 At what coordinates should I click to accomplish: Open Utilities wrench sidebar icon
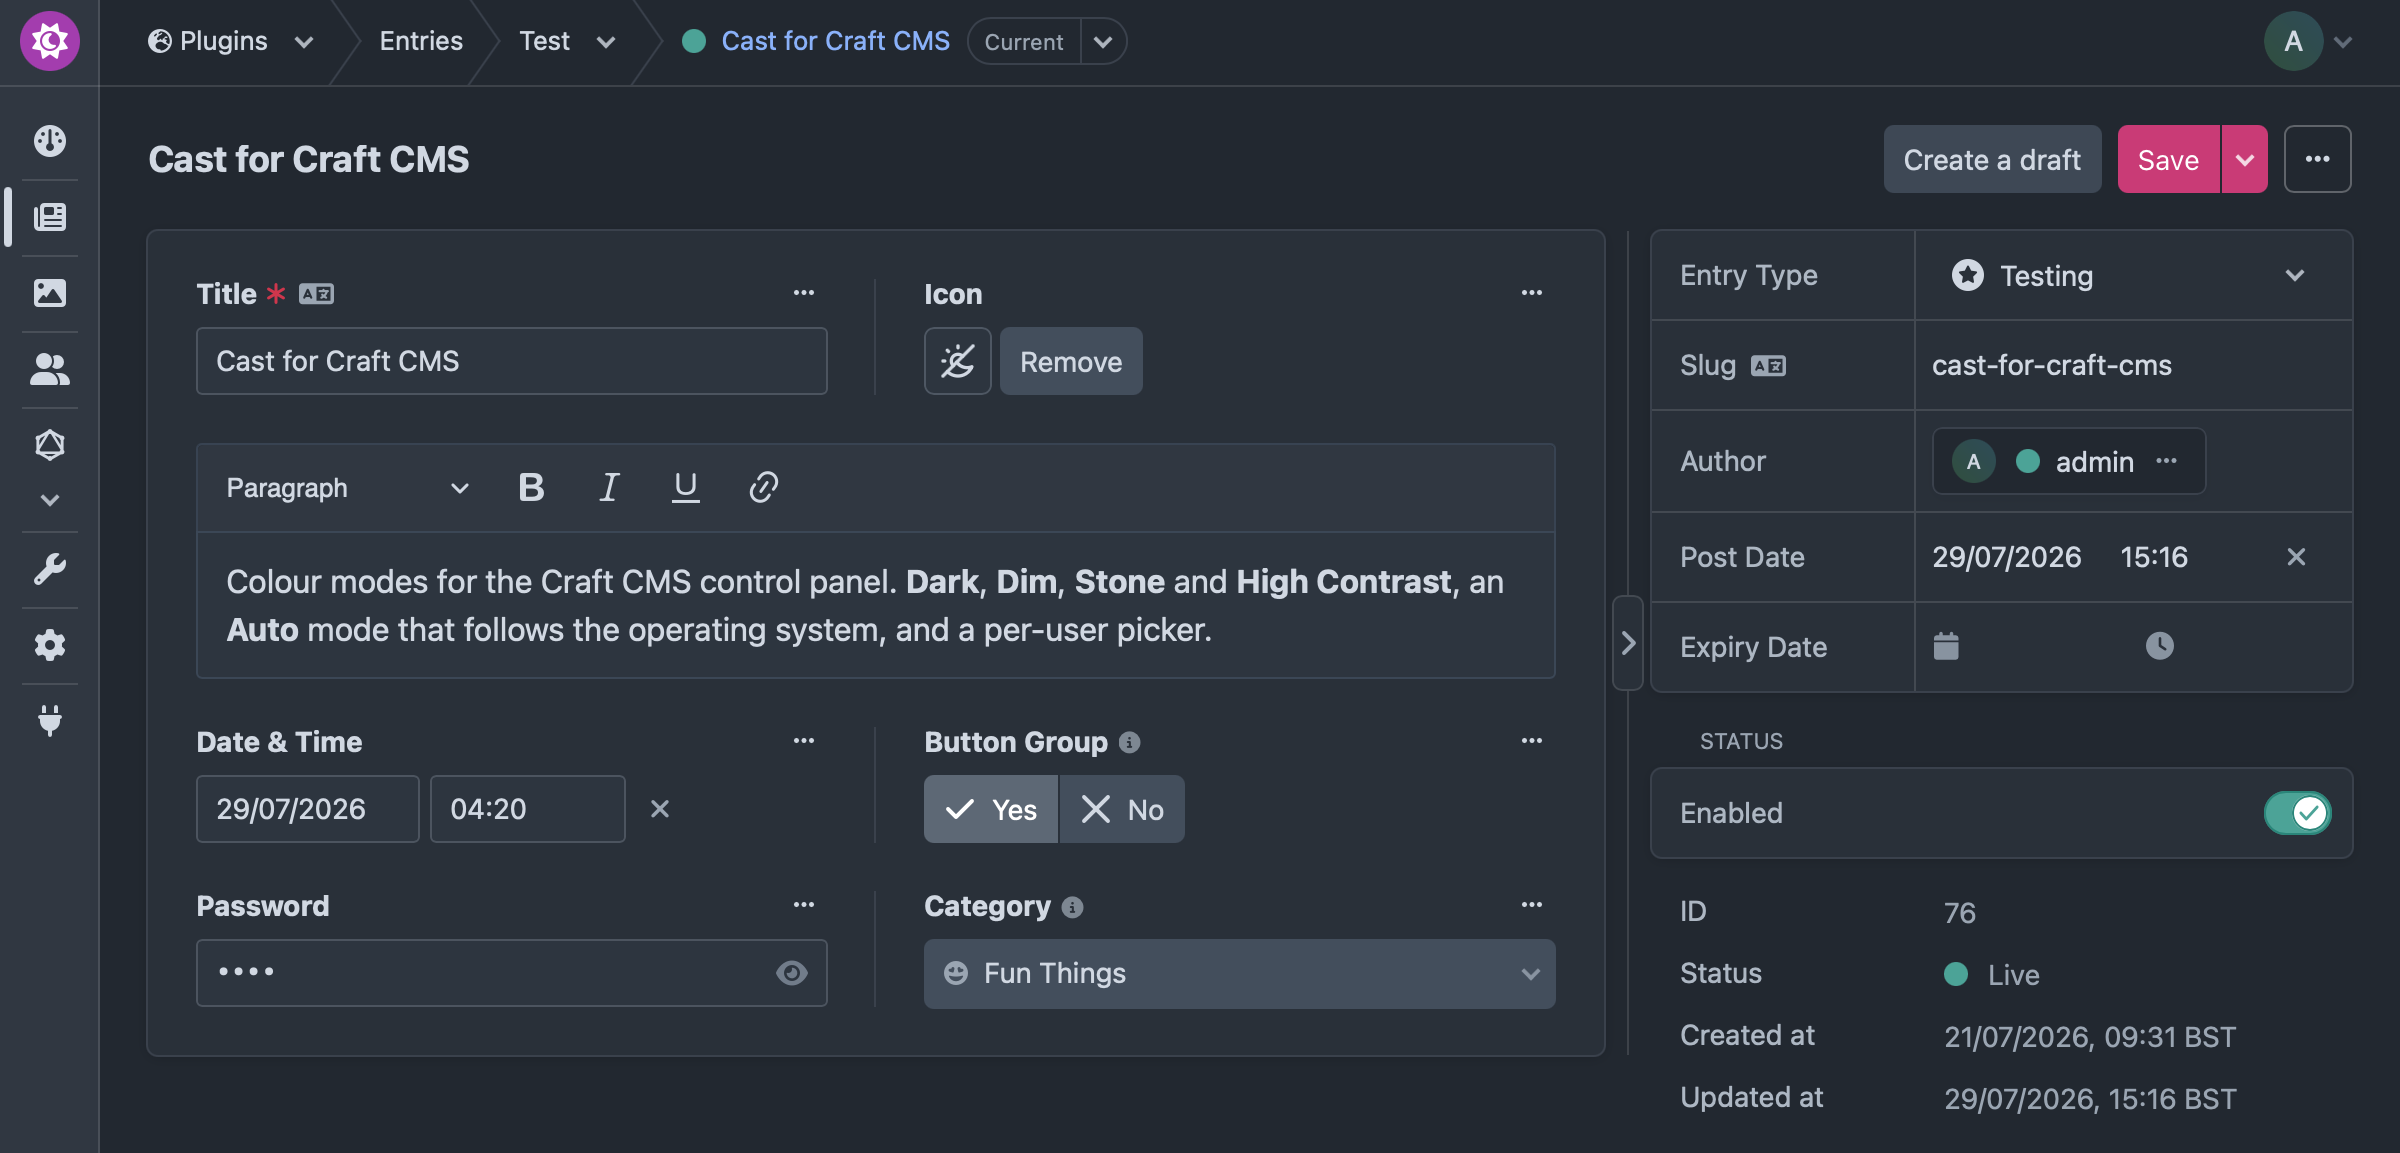tap(50, 569)
